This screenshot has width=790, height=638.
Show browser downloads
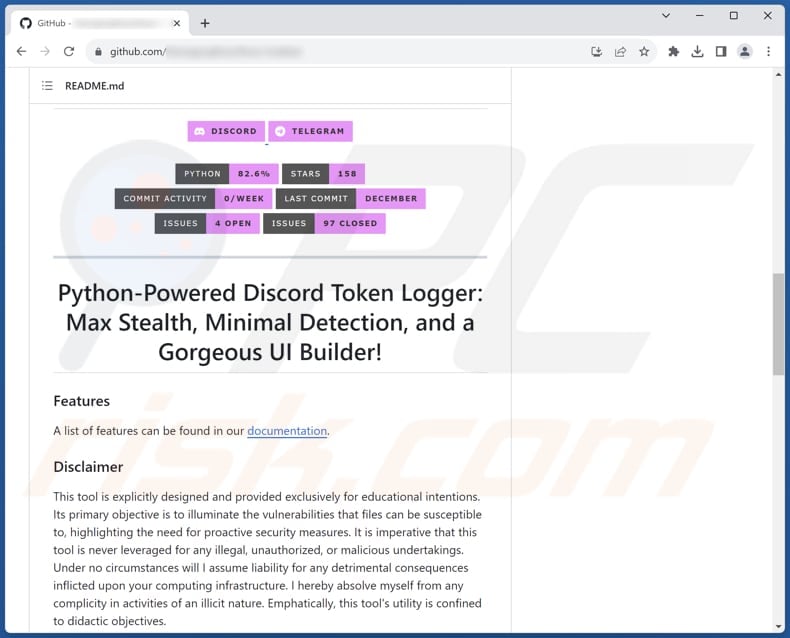pyautogui.click(x=697, y=51)
